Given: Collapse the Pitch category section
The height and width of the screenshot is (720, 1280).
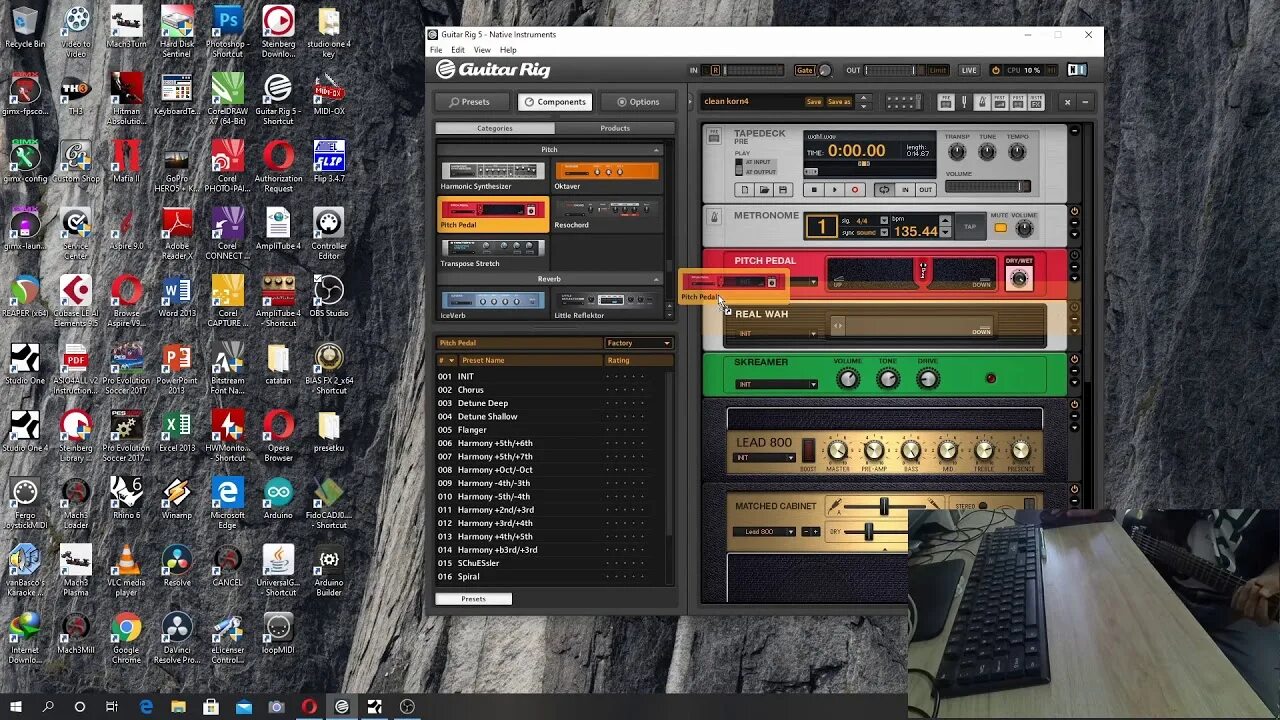Looking at the screenshot, I should tap(657, 150).
